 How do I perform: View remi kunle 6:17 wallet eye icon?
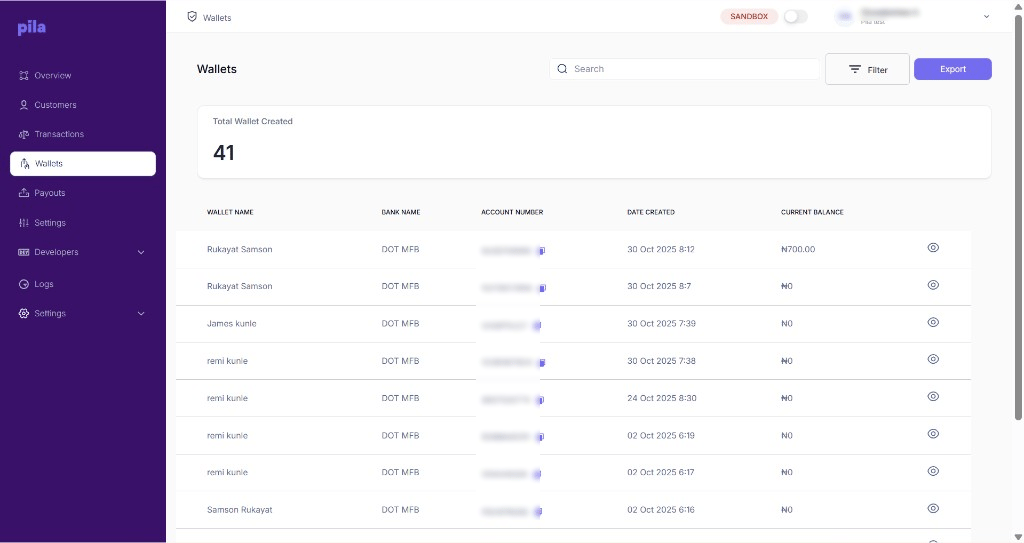pyautogui.click(x=933, y=471)
